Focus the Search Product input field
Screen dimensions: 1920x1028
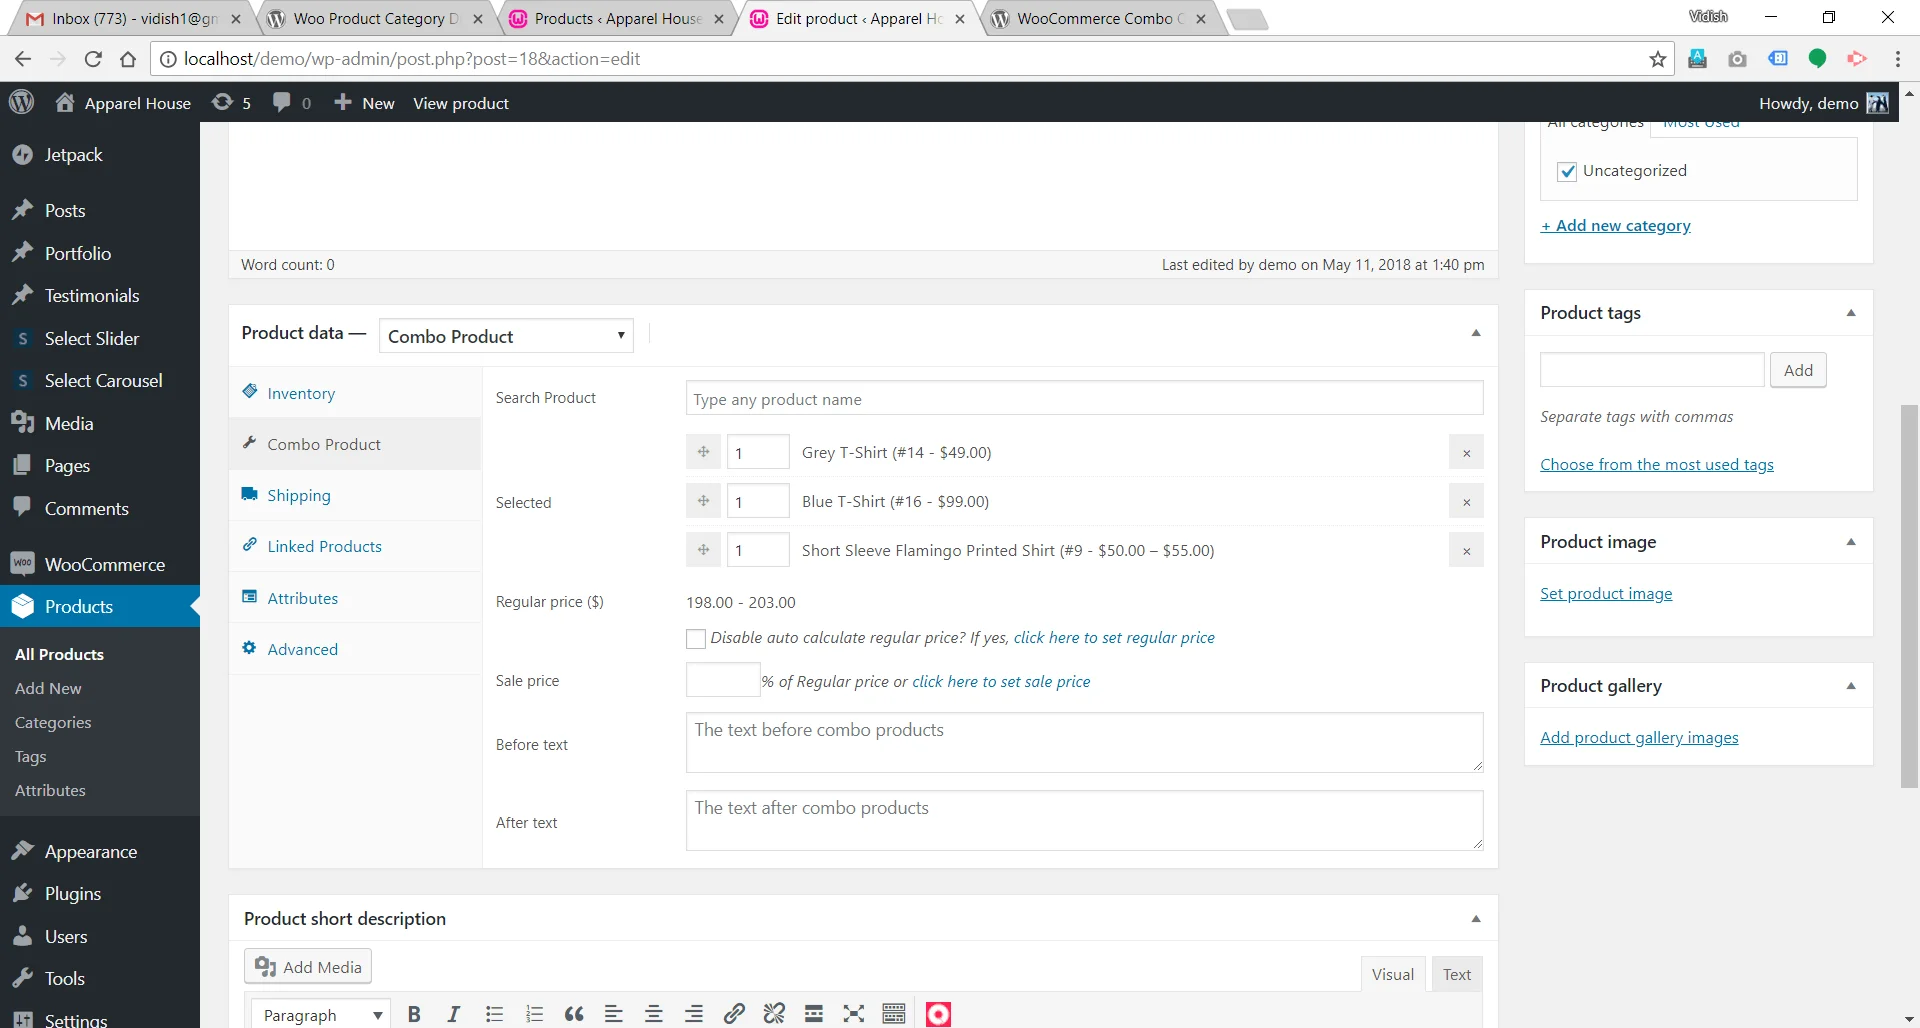[1084, 399]
